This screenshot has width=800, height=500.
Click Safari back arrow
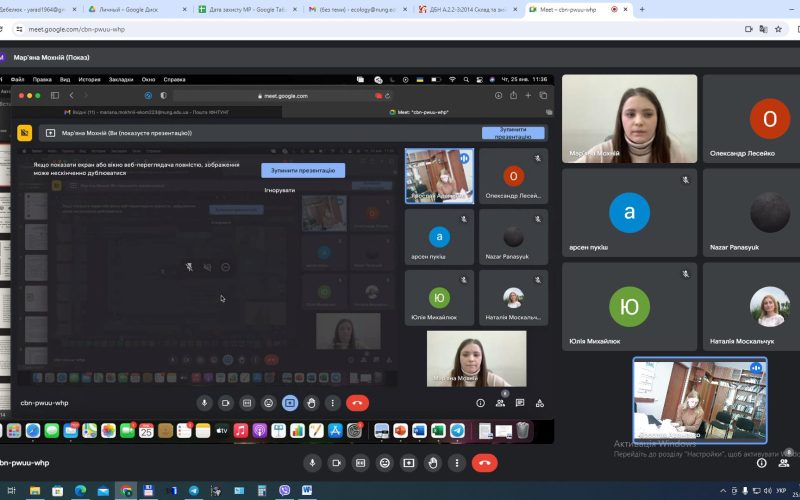click(71, 95)
